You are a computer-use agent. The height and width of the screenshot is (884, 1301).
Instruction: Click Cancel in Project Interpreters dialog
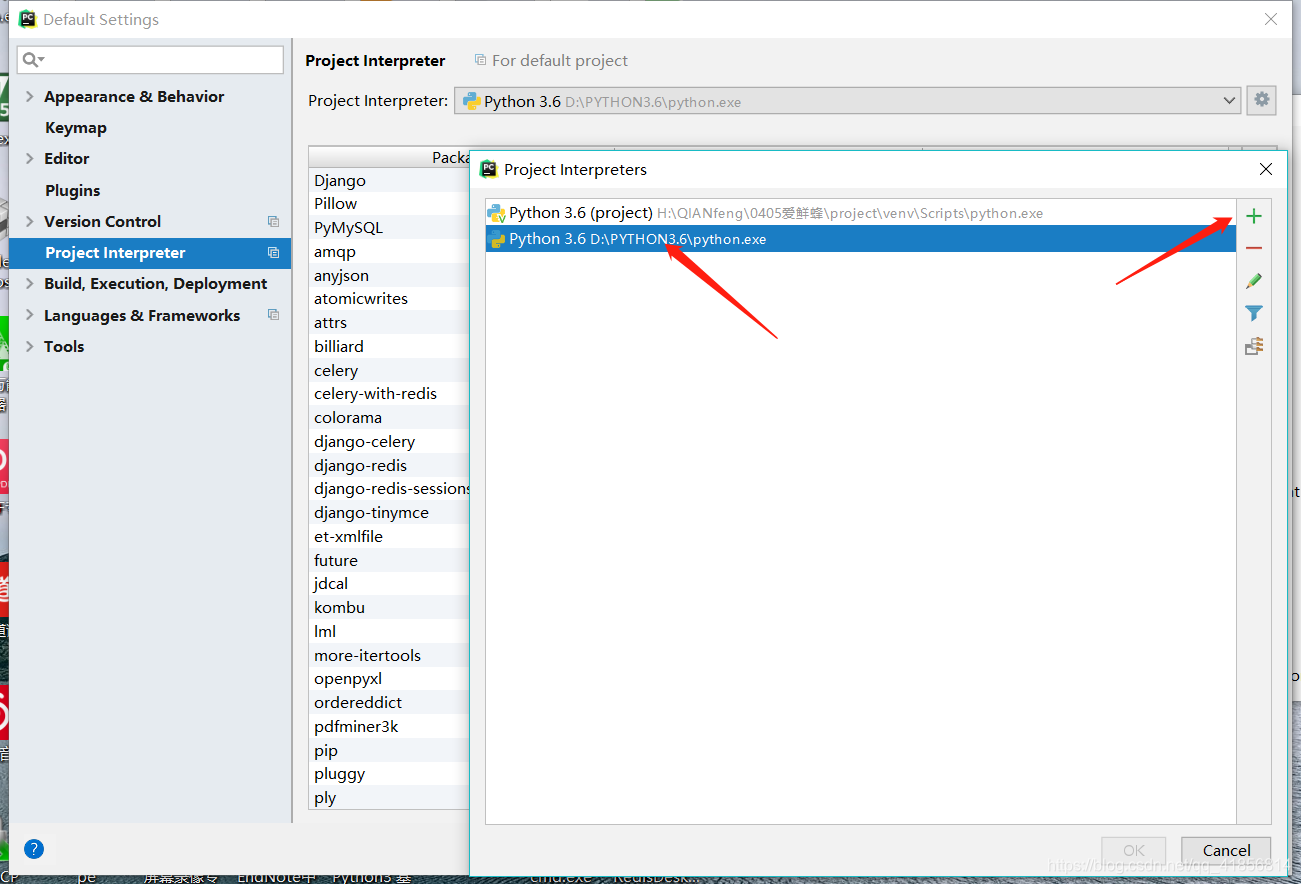click(1226, 850)
